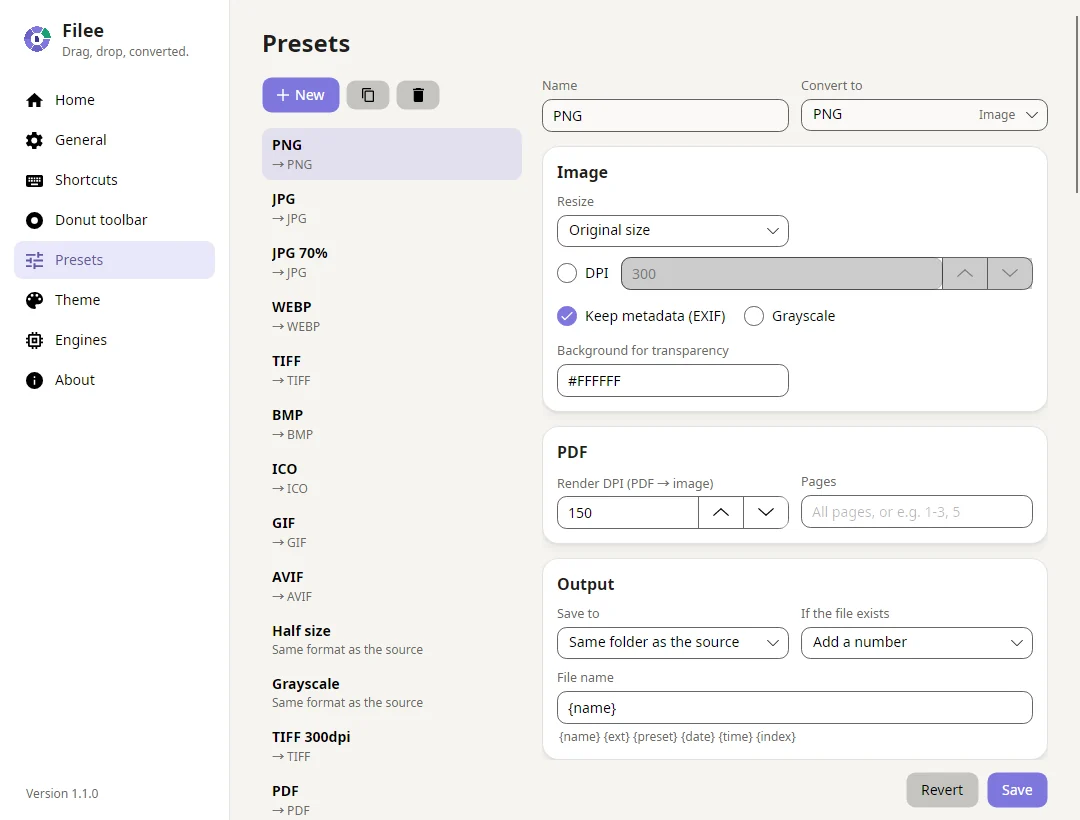This screenshot has width=1080, height=820.
Task: Decrease DPI with the down arrow
Action: [x=1010, y=273]
